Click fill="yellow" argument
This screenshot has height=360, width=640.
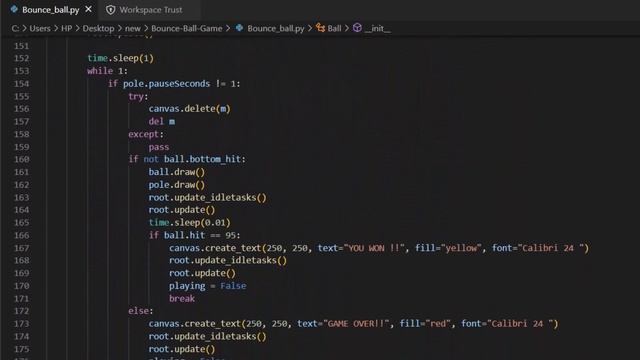pyautogui.click(x=449, y=248)
